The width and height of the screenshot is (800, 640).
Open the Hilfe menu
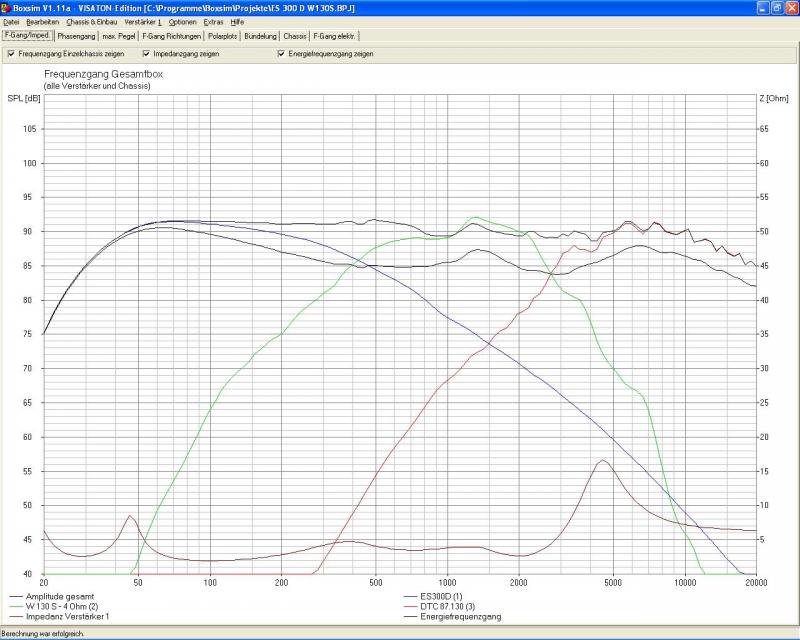[237, 21]
